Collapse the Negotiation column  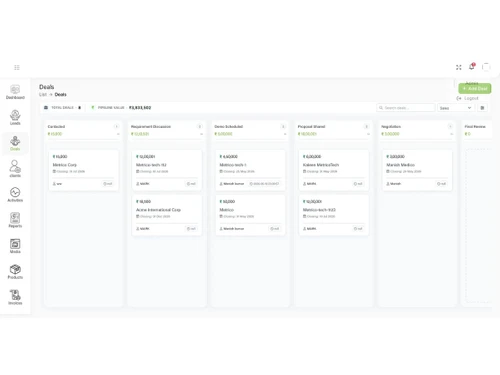click(451, 134)
